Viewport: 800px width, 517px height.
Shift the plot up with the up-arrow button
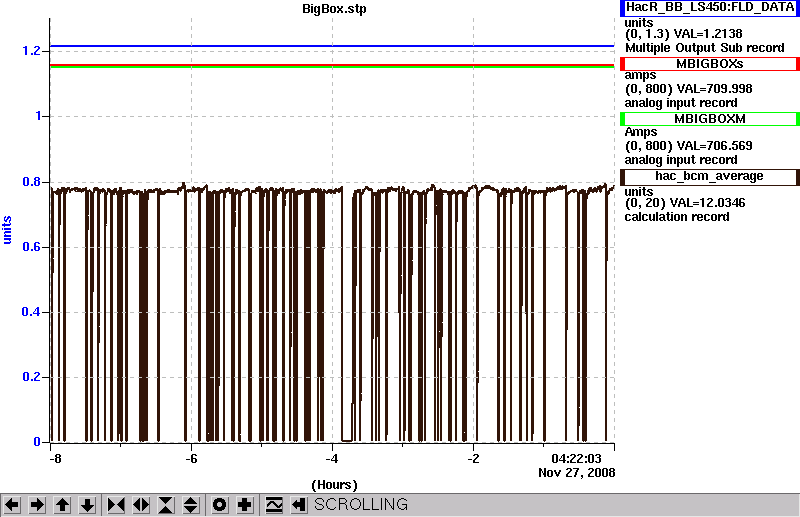point(62,505)
